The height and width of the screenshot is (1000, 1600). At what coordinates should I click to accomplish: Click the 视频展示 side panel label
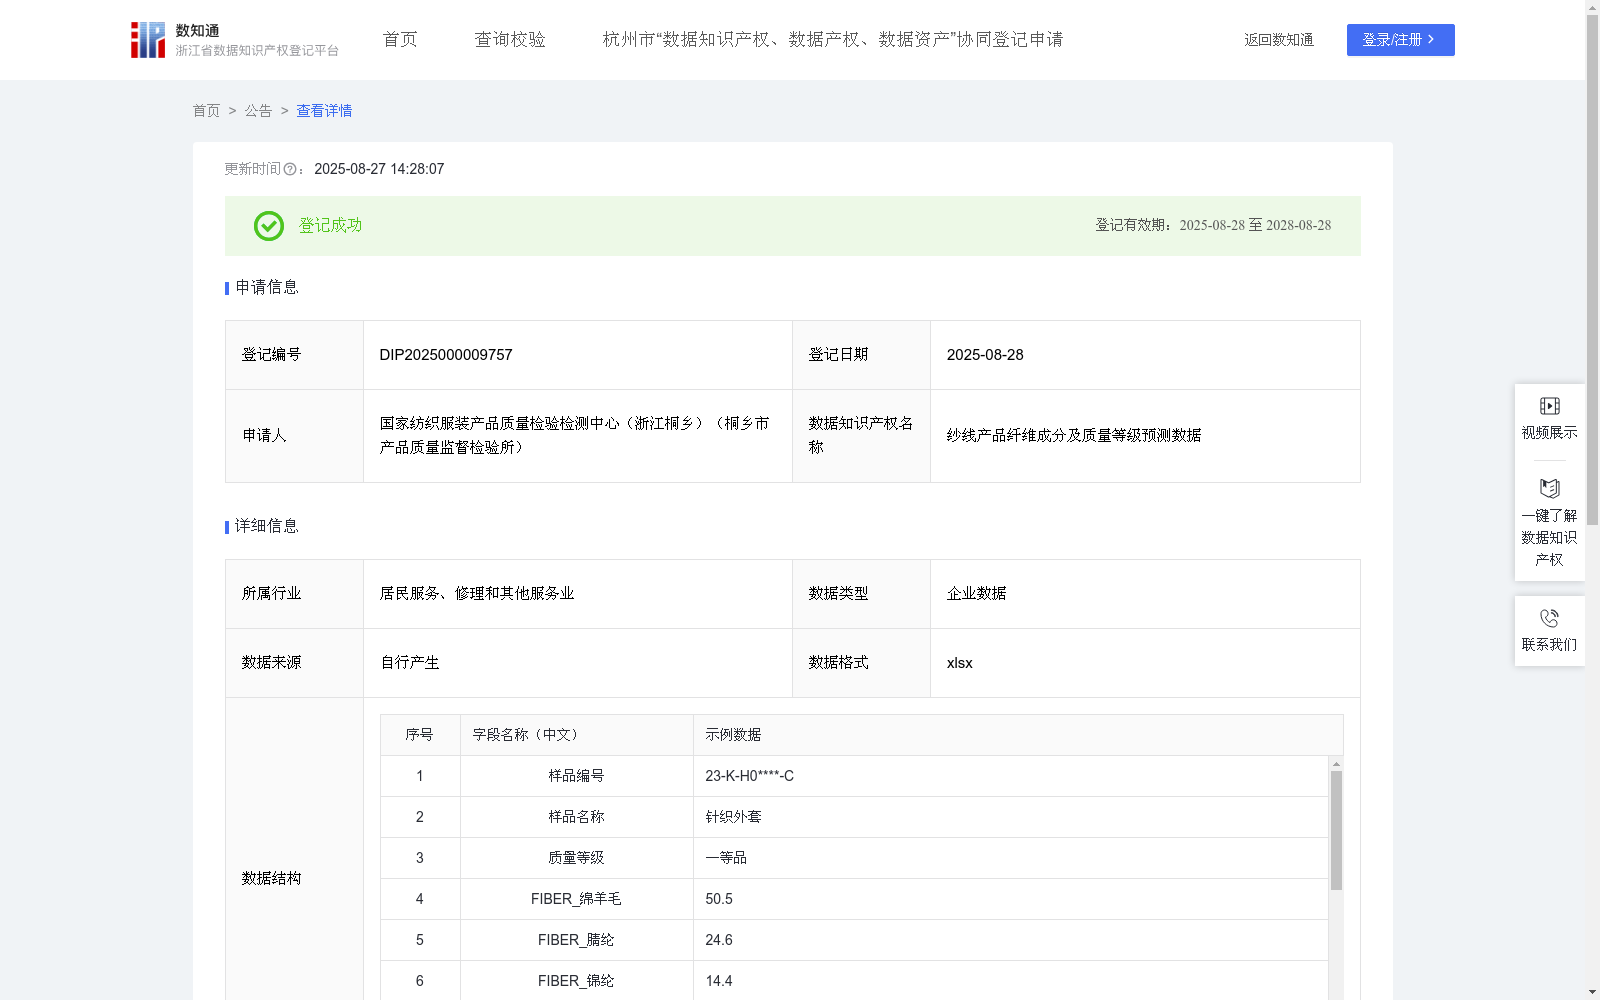[1549, 432]
